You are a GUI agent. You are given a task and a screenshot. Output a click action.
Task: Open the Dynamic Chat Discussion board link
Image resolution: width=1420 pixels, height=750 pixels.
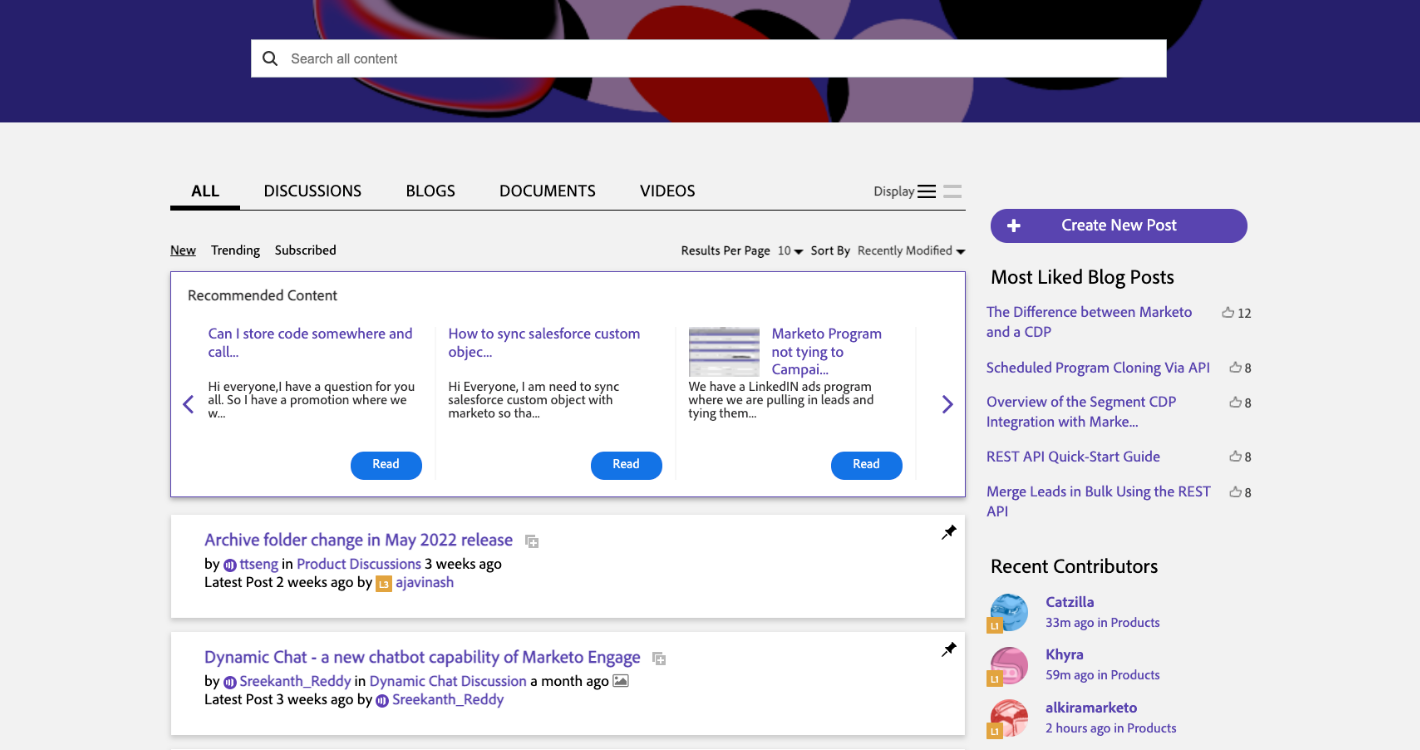click(448, 681)
